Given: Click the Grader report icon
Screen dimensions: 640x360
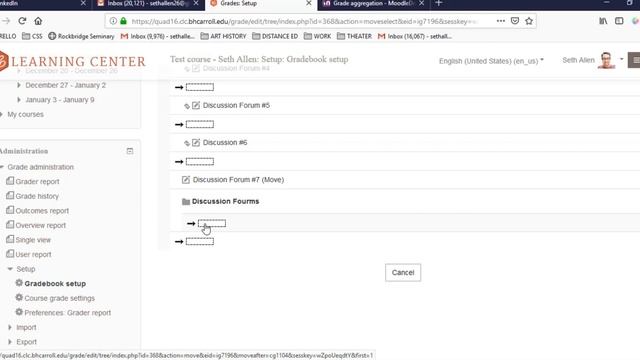Looking at the screenshot, I should point(10,181).
